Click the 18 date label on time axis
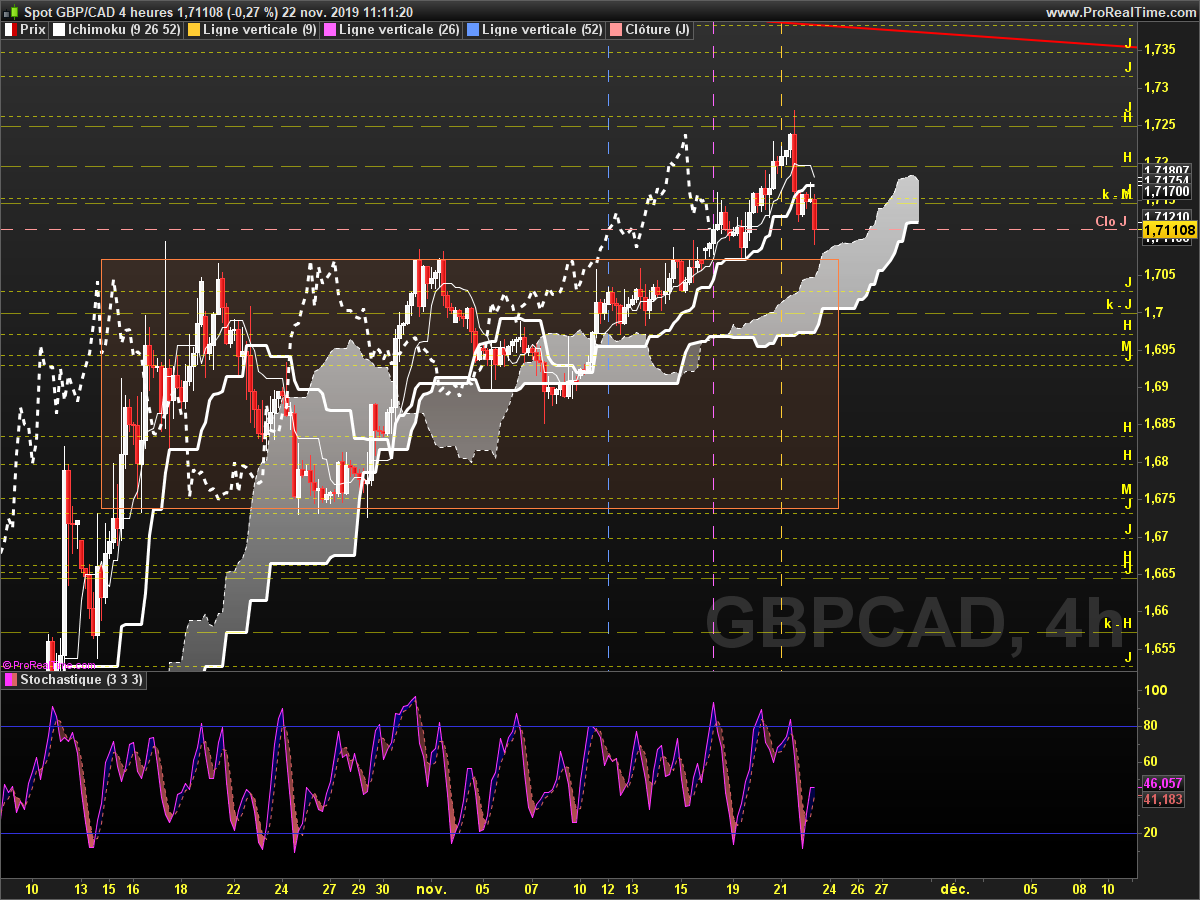The image size is (1200, 900). [181, 888]
